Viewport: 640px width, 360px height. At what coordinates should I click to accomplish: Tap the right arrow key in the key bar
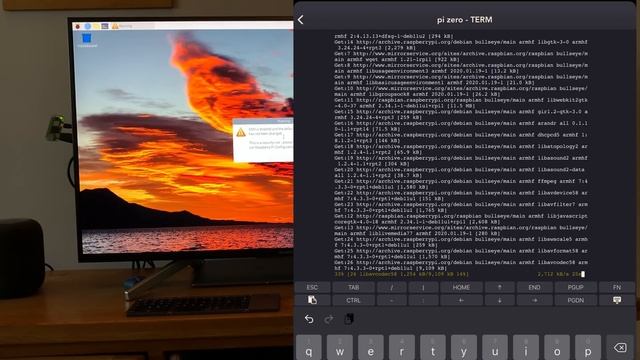(x=534, y=300)
